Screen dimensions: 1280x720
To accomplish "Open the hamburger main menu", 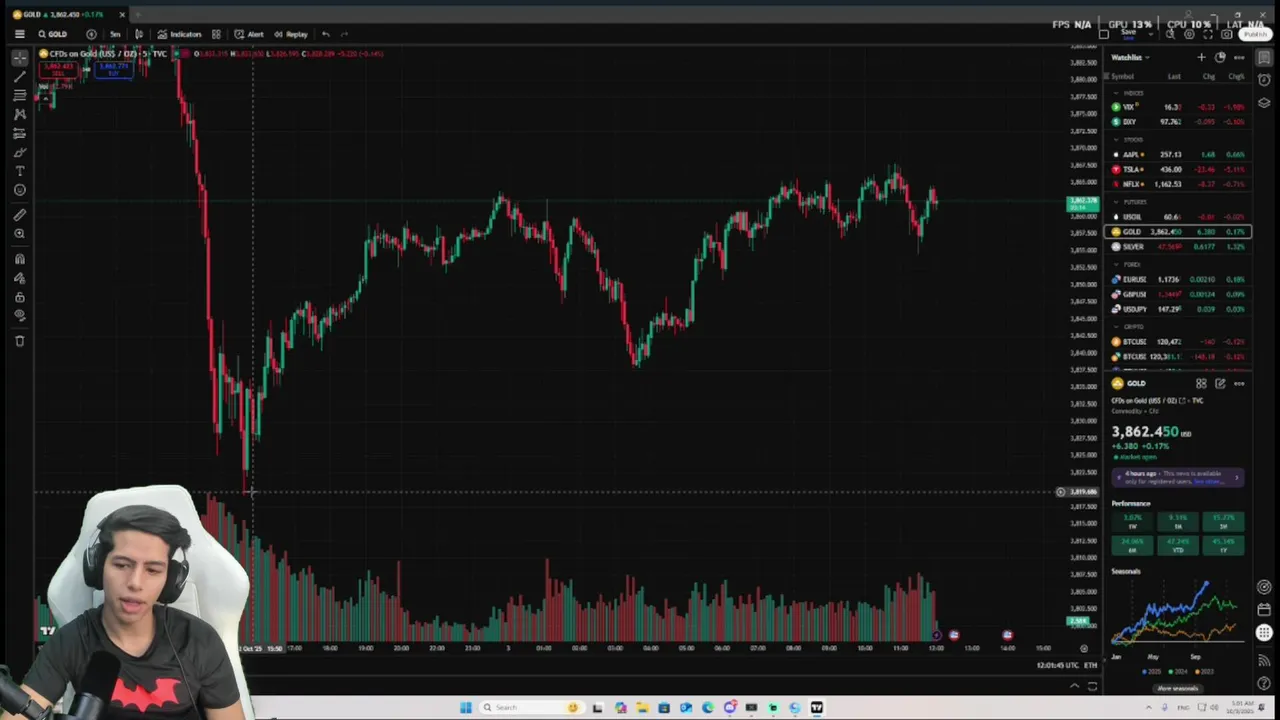I will pyautogui.click(x=19, y=34).
